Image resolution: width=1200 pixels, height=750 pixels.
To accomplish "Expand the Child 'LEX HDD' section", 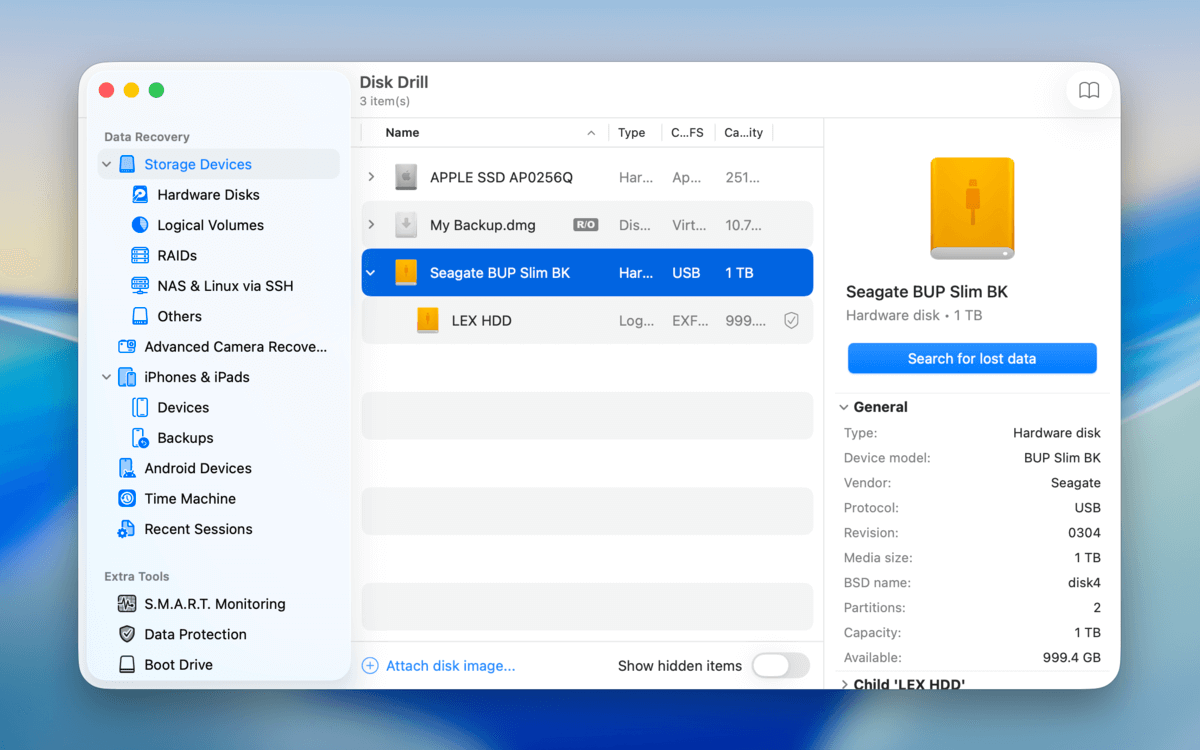I will [x=844, y=685].
